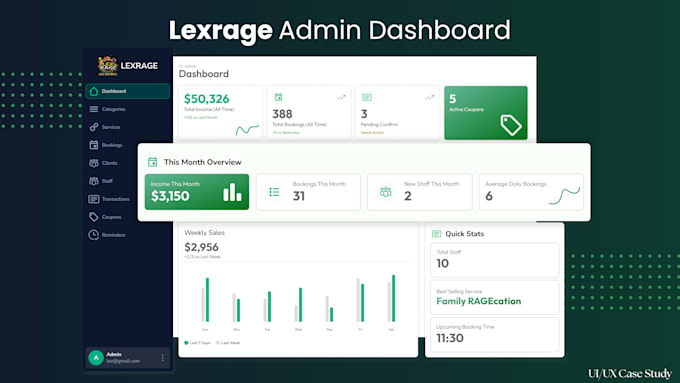Click the Total Income sparkline graph
This screenshot has height=383, width=680.
pyautogui.click(x=247, y=129)
